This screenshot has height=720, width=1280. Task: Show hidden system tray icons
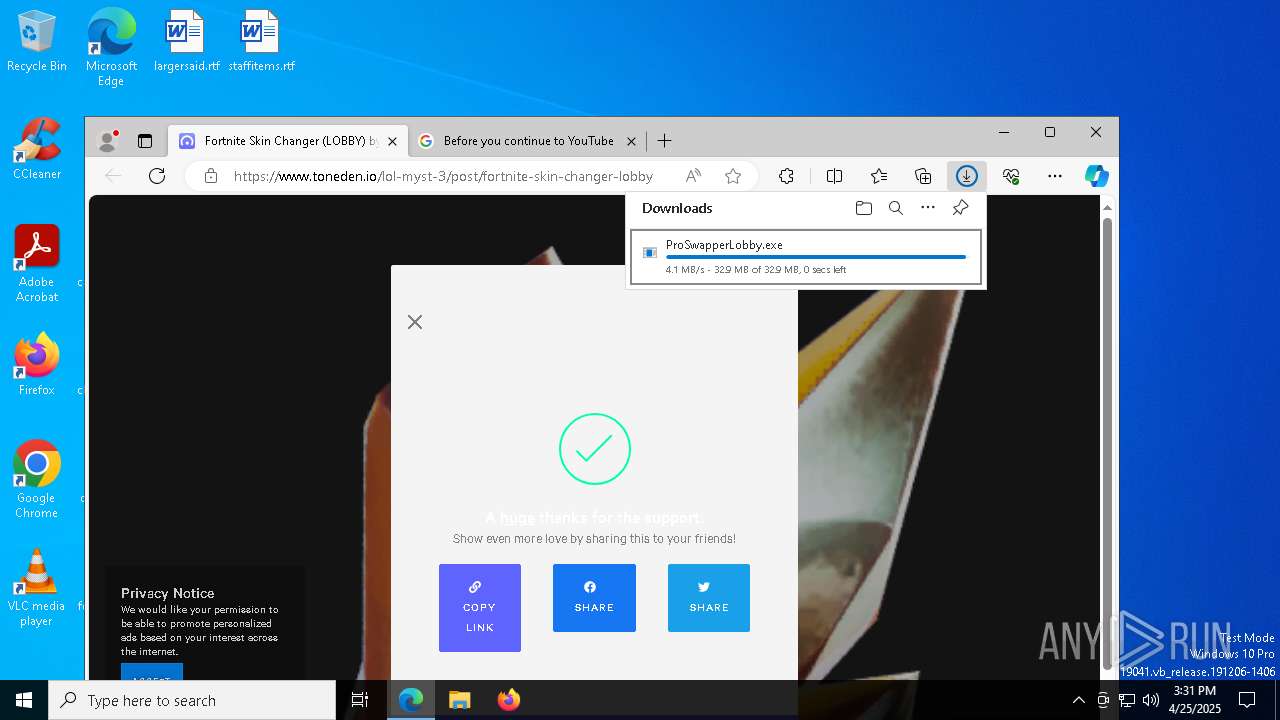pyautogui.click(x=1078, y=700)
